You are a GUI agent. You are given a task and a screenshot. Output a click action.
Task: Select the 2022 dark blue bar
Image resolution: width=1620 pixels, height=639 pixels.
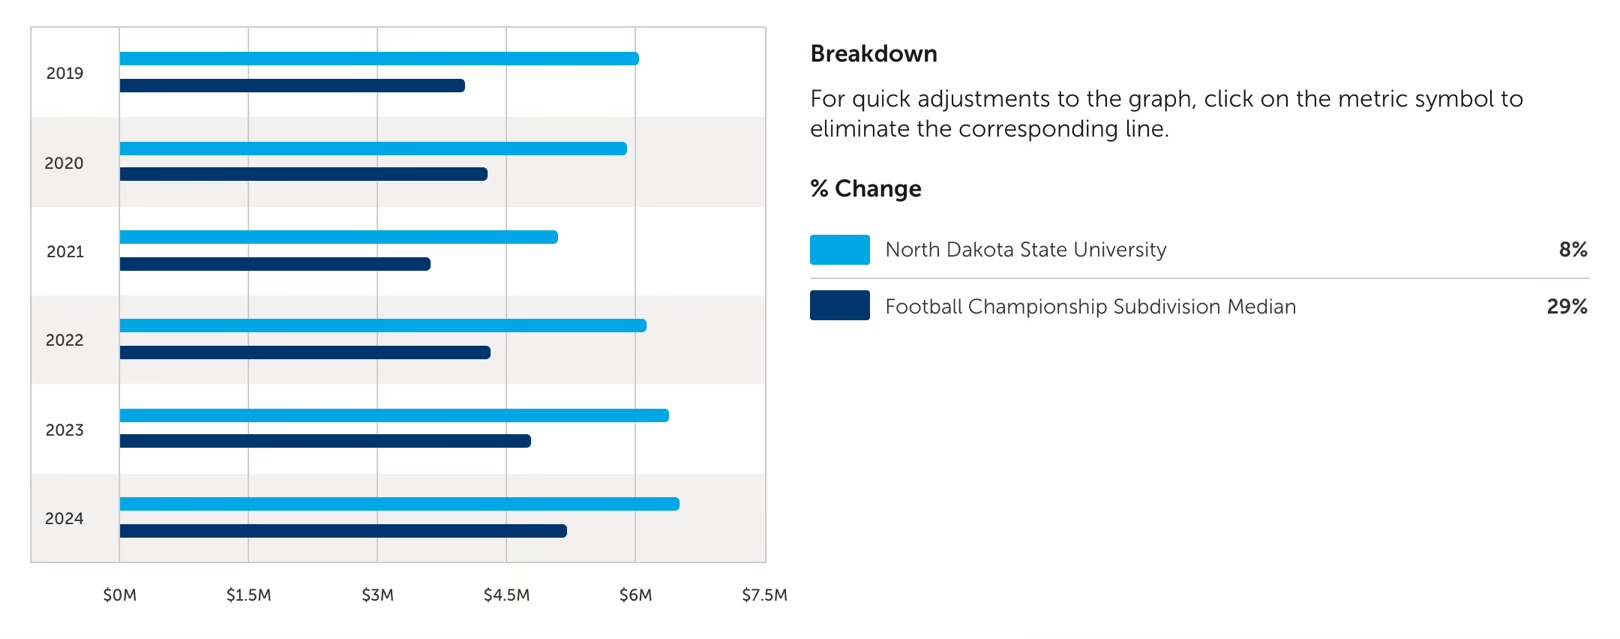click(x=305, y=353)
